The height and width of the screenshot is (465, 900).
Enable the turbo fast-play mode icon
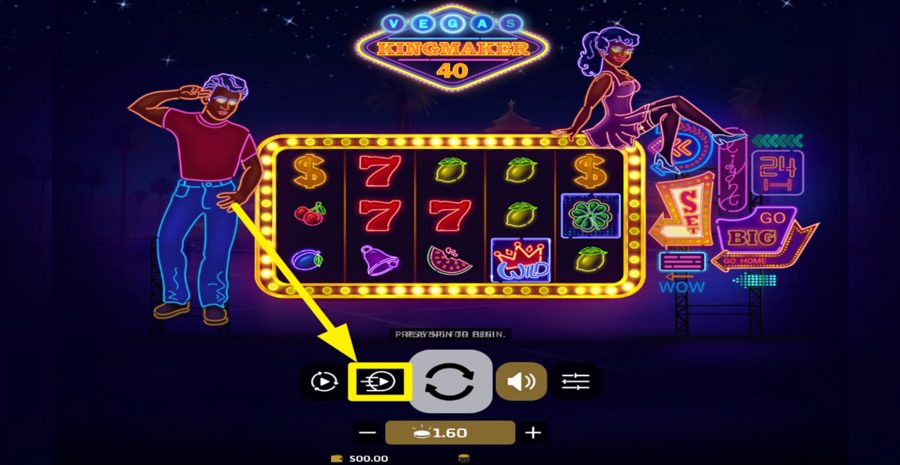(380, 381)
